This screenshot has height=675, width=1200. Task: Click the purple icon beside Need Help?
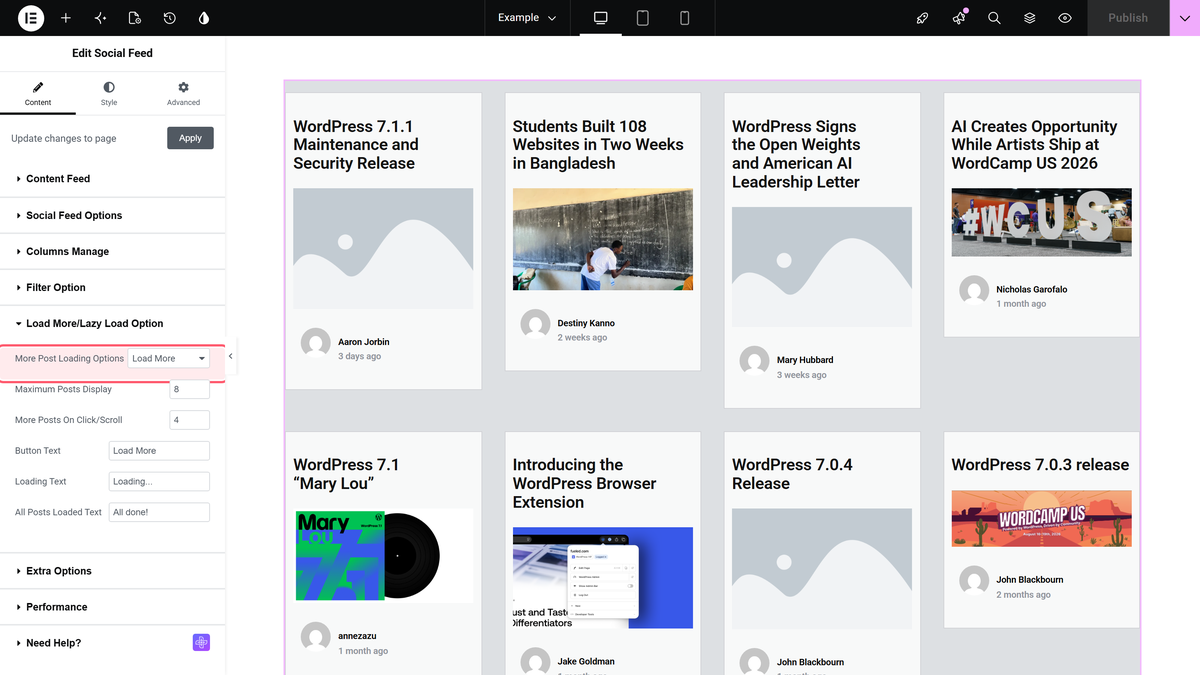201,643
